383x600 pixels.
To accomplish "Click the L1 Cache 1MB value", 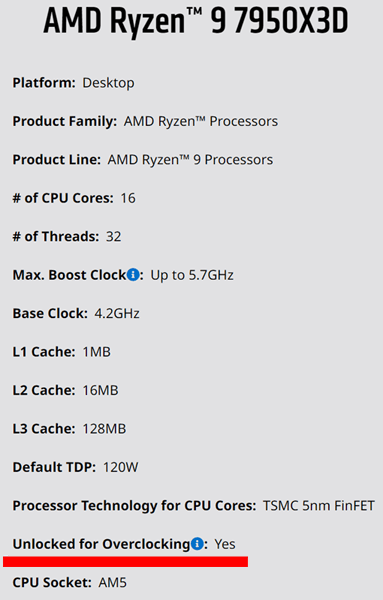I will (x=96, y=352).
